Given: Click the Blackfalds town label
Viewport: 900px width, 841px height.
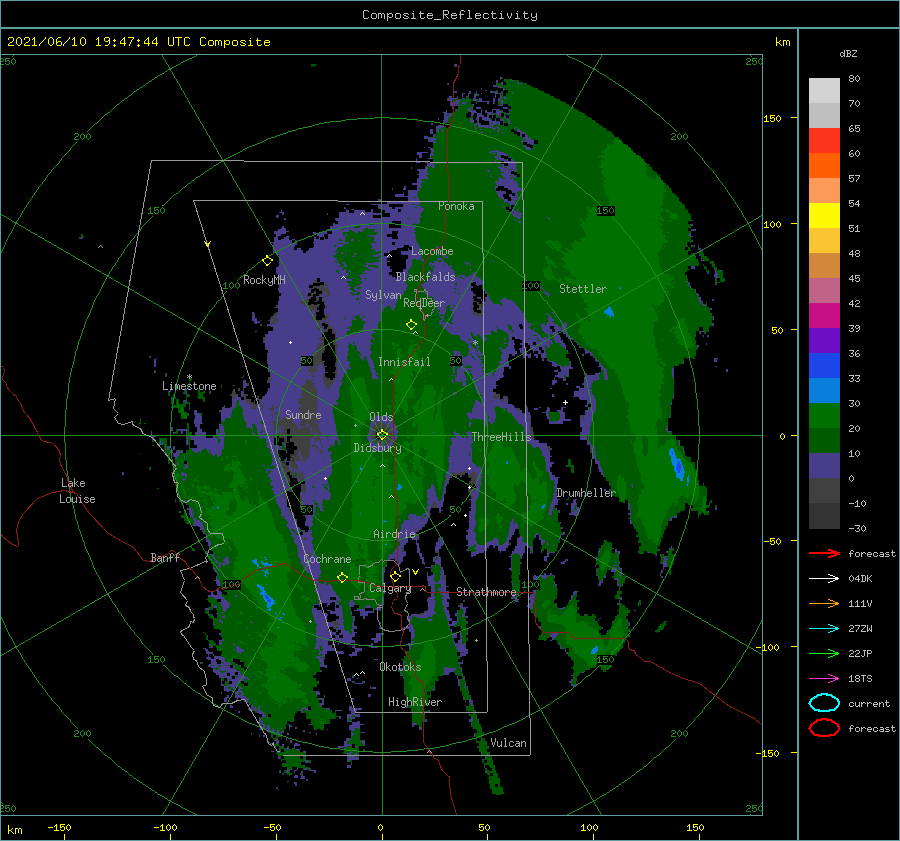Looking at the screenshot, I should (425, 277).
